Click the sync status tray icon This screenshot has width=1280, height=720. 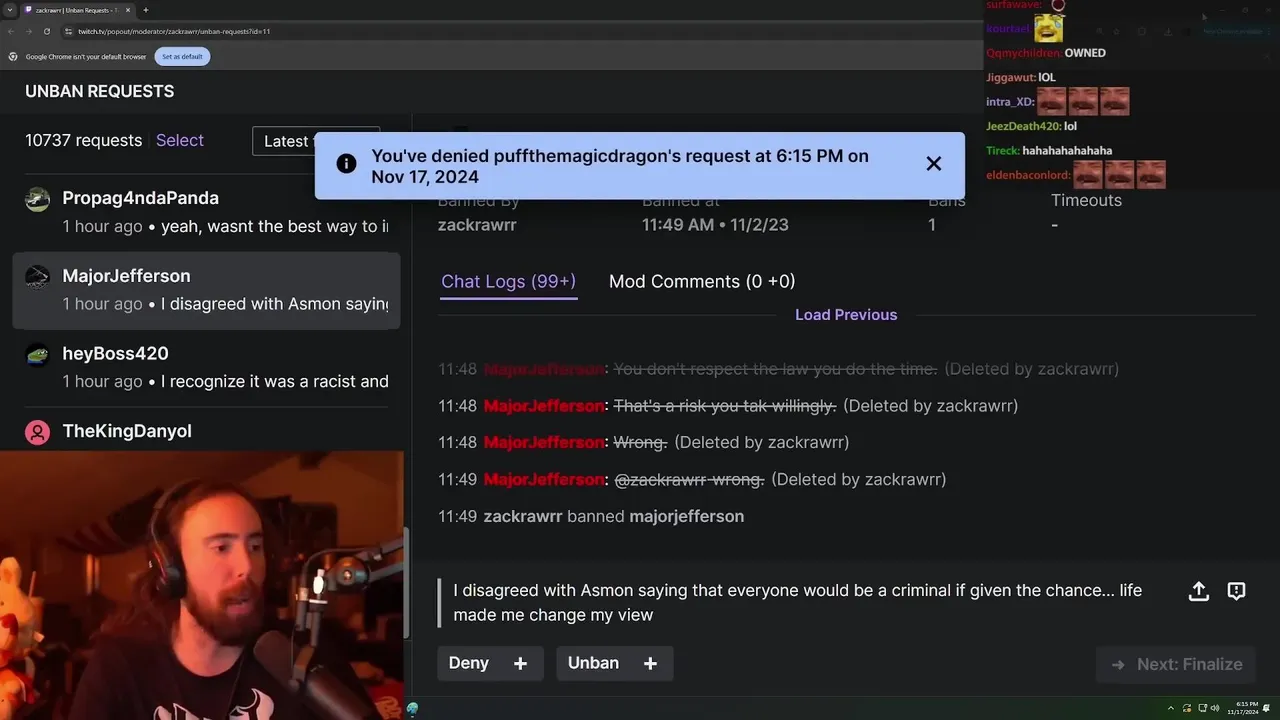[1187, 708]
